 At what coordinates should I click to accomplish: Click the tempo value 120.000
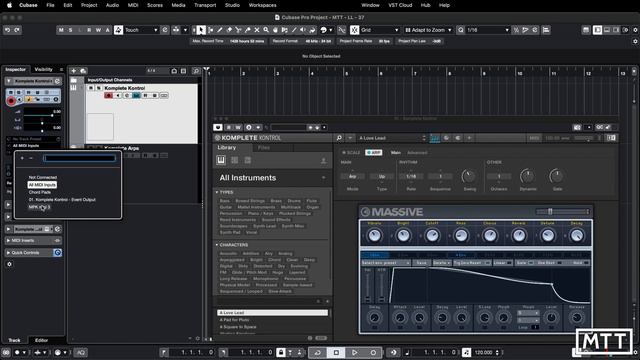click(x=484, y=352)
